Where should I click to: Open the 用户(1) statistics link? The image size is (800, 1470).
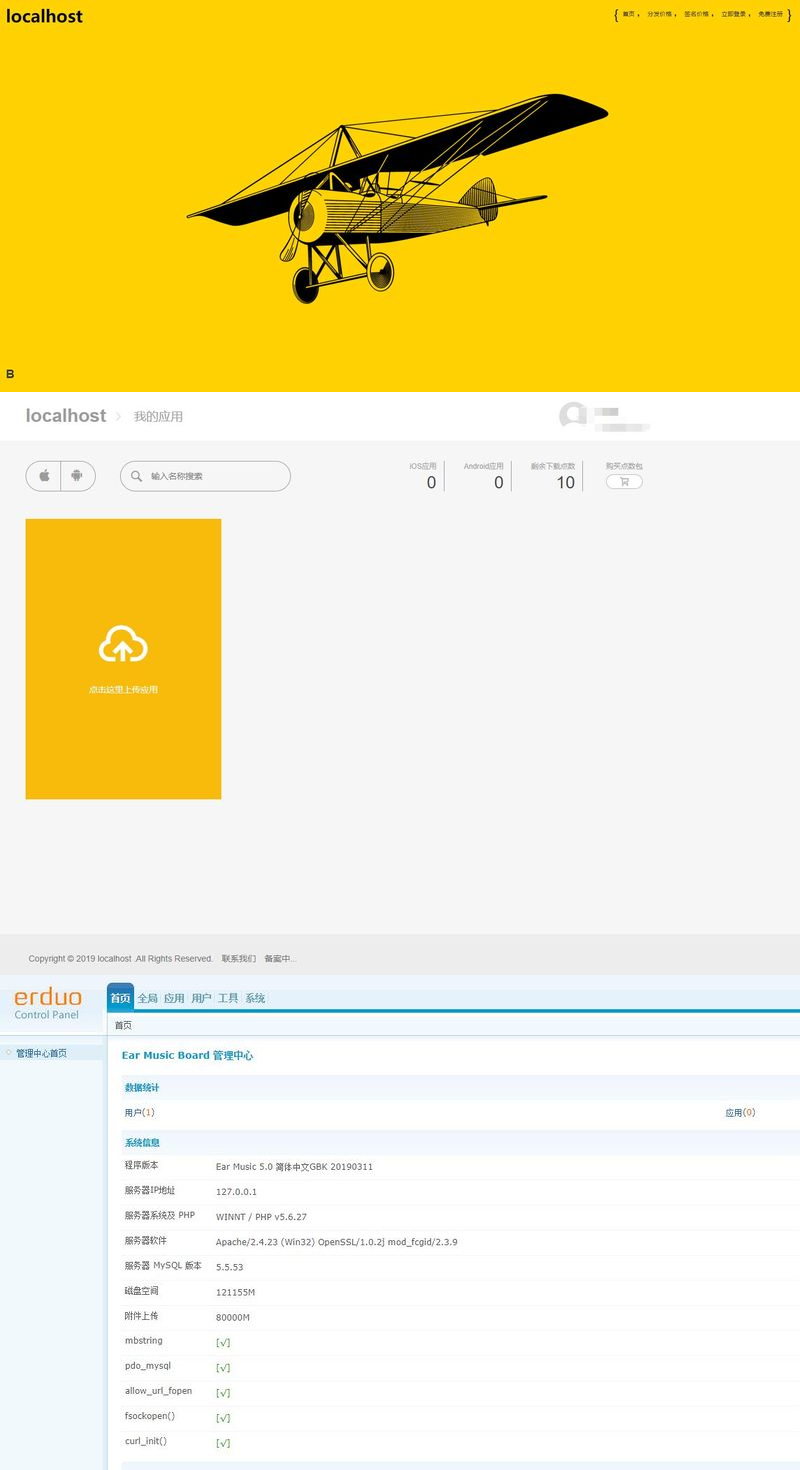[140, 1112]
